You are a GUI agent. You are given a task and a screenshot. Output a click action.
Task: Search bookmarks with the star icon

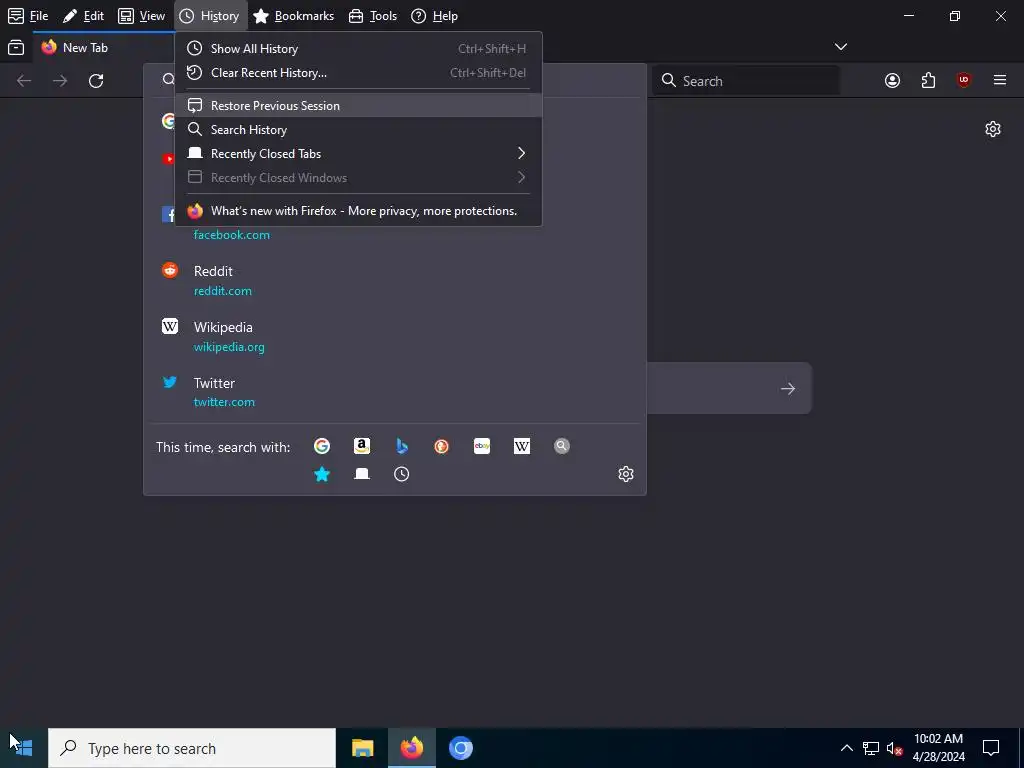click(x=322, y=474)
